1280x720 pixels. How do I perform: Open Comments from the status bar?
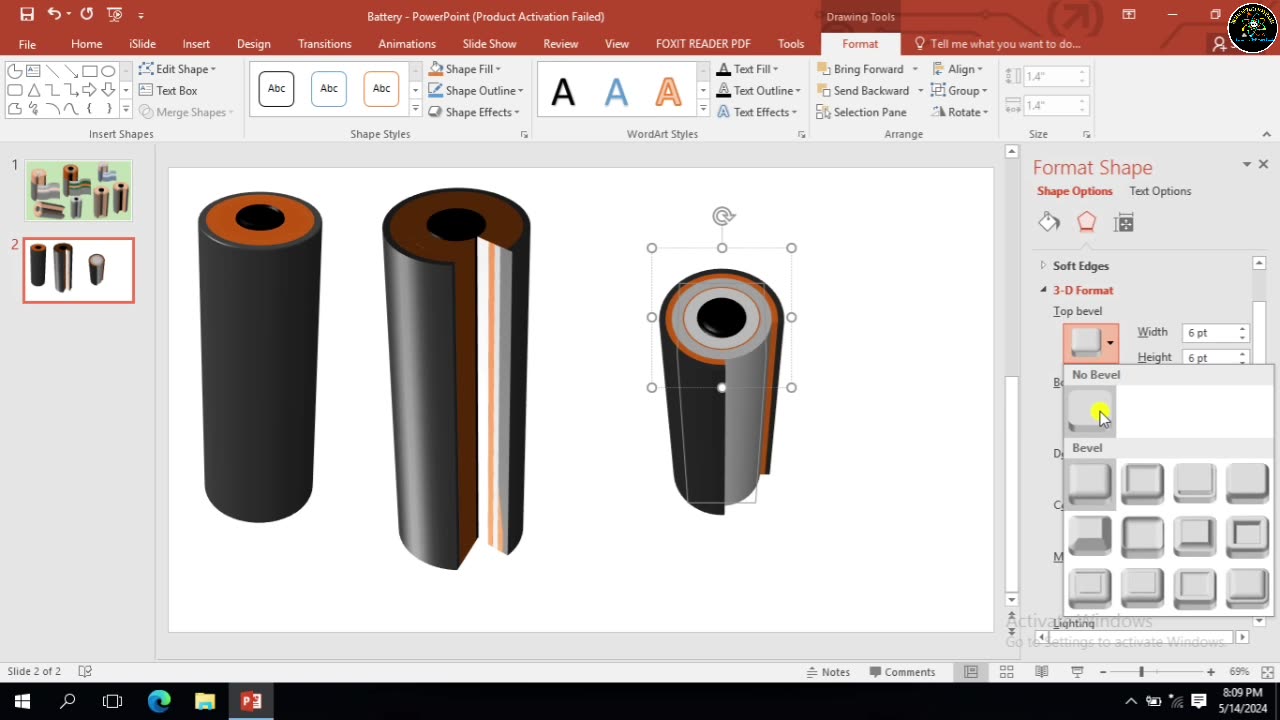coord(902,672)
